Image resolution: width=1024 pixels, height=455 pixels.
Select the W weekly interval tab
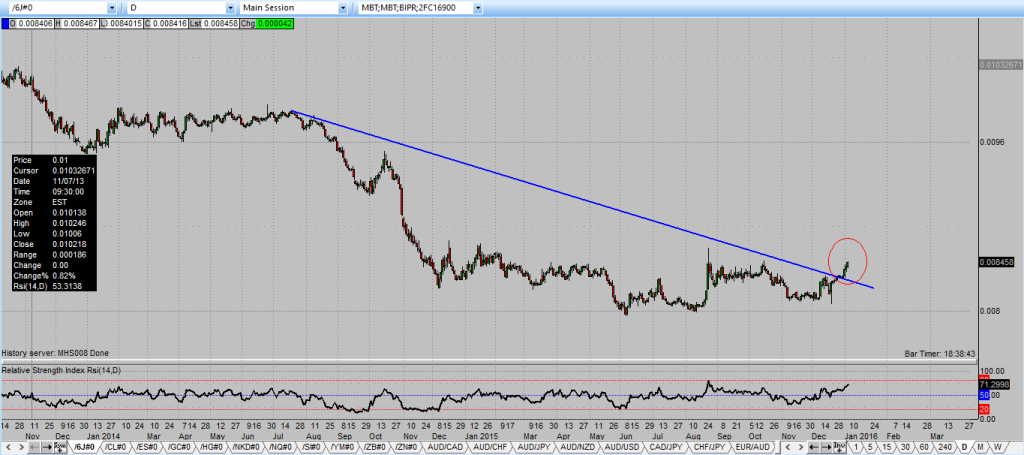(997, 447)
